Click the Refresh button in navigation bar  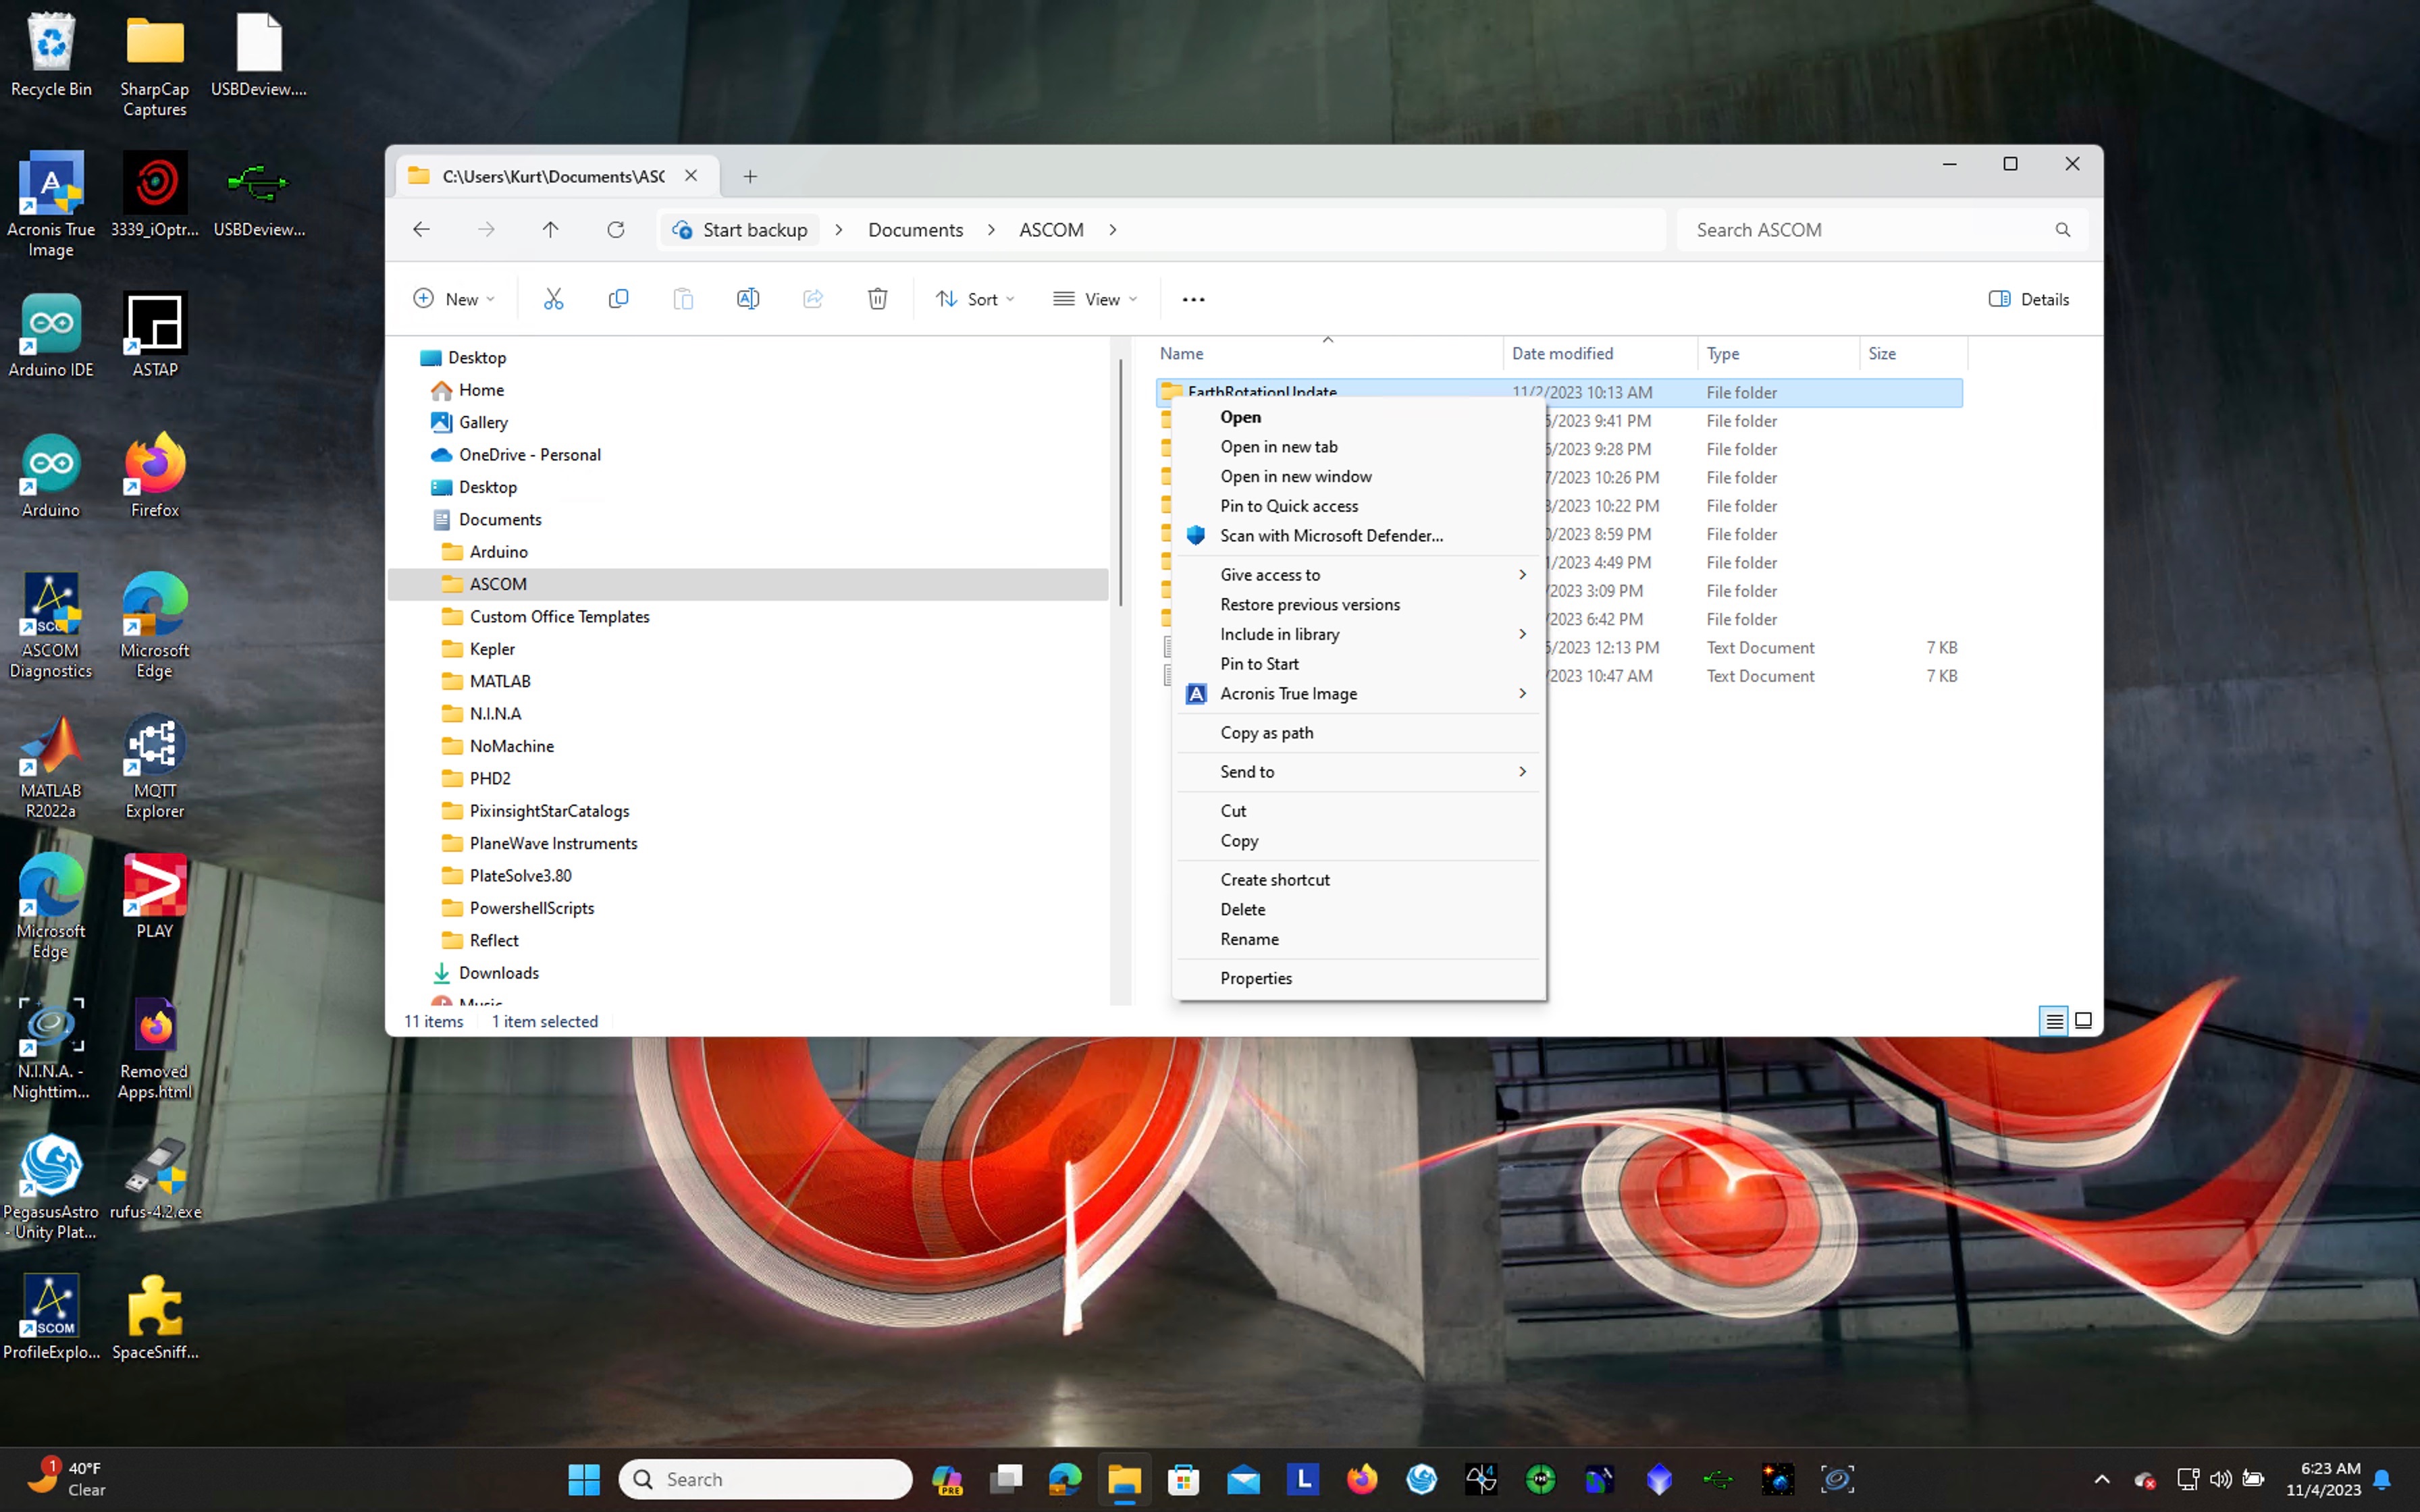click(x=616, y=230)
